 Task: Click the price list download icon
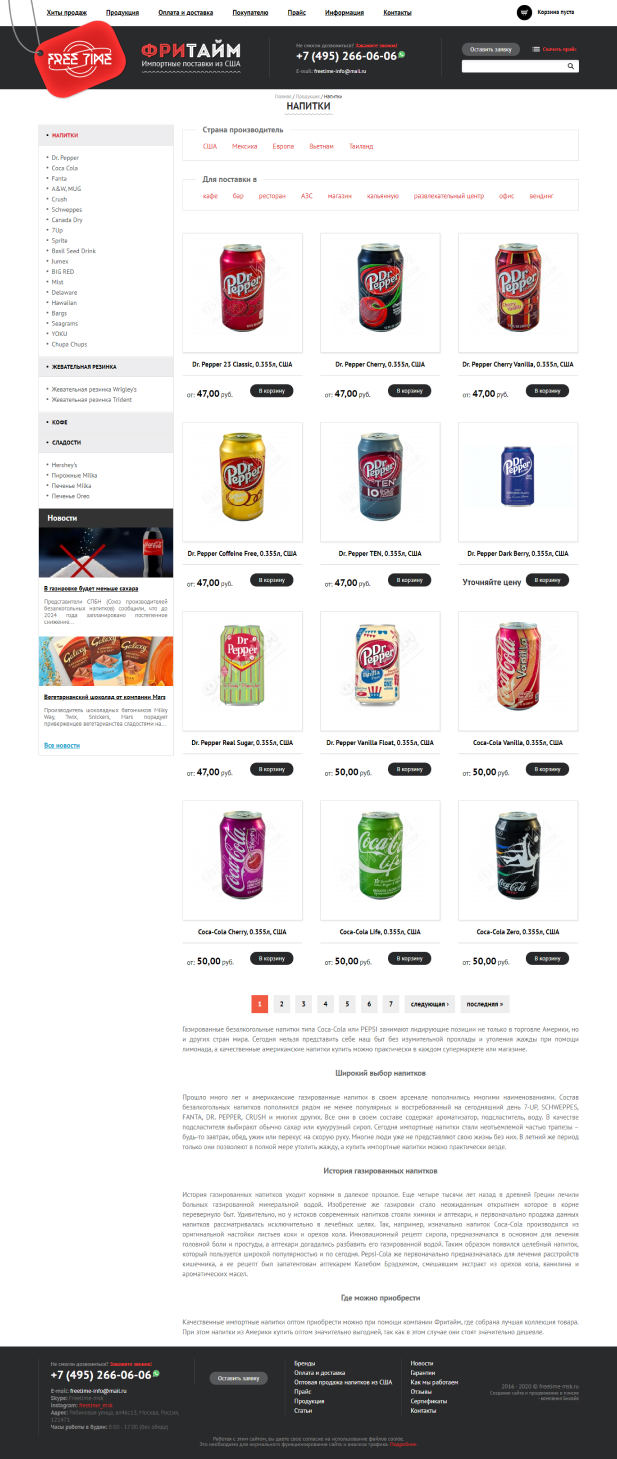point(536,48)
